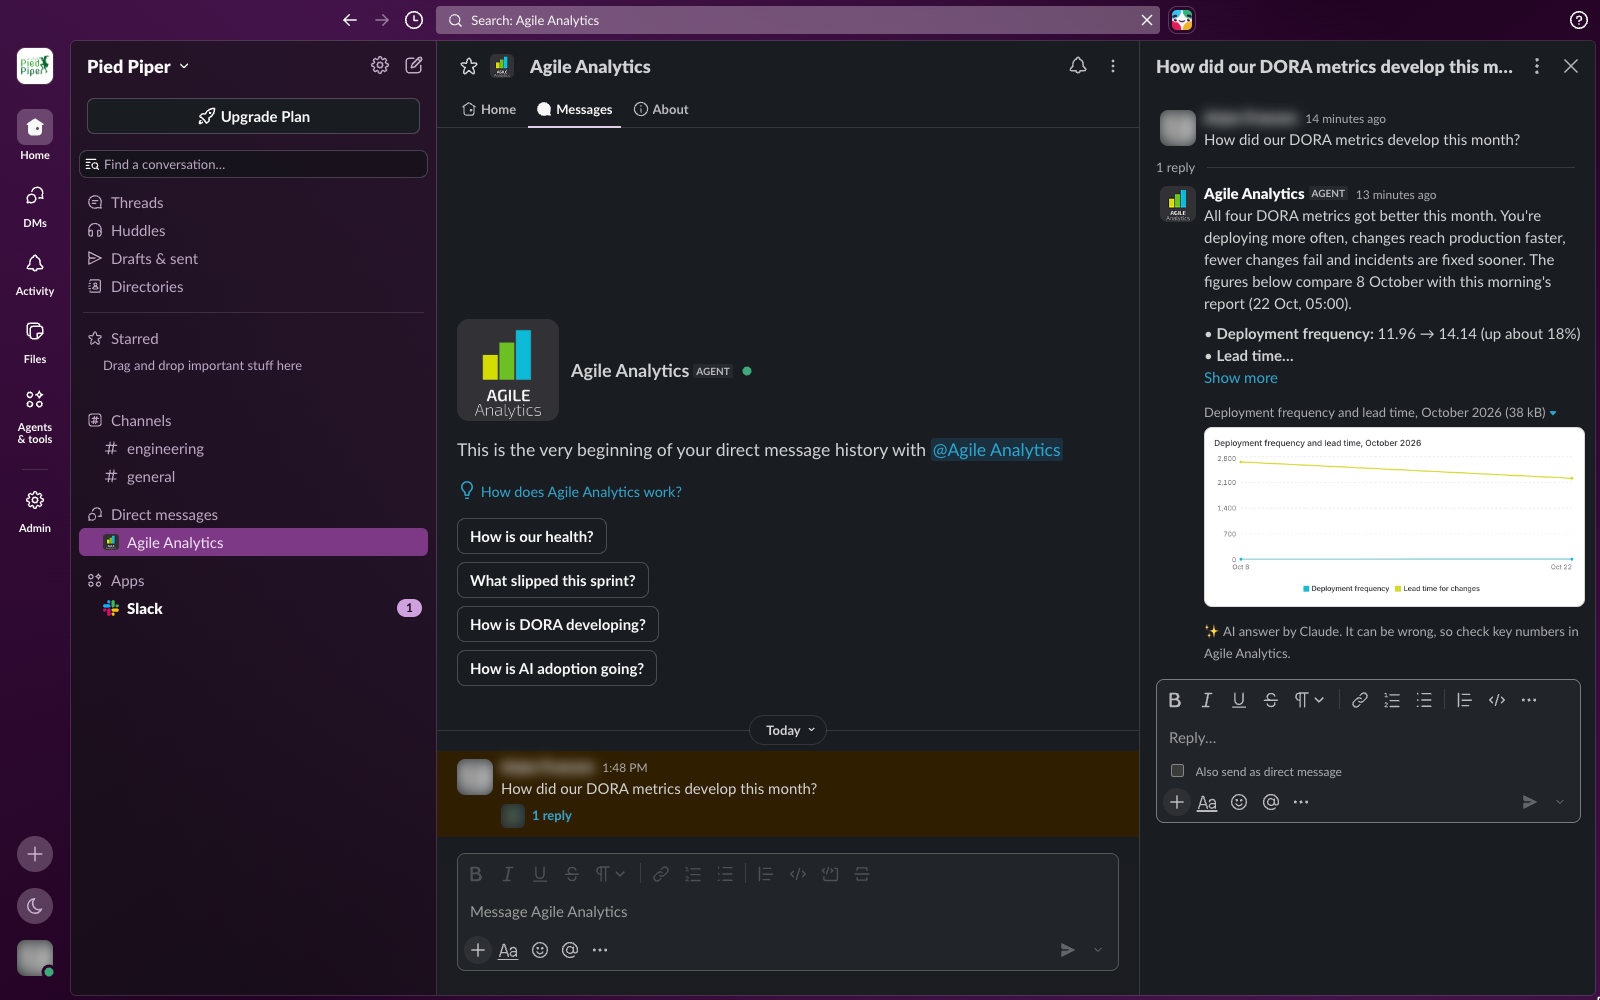1600x1000 pixels.
Task: Open the Slack app with unread badge
Action: click(253, 609)
